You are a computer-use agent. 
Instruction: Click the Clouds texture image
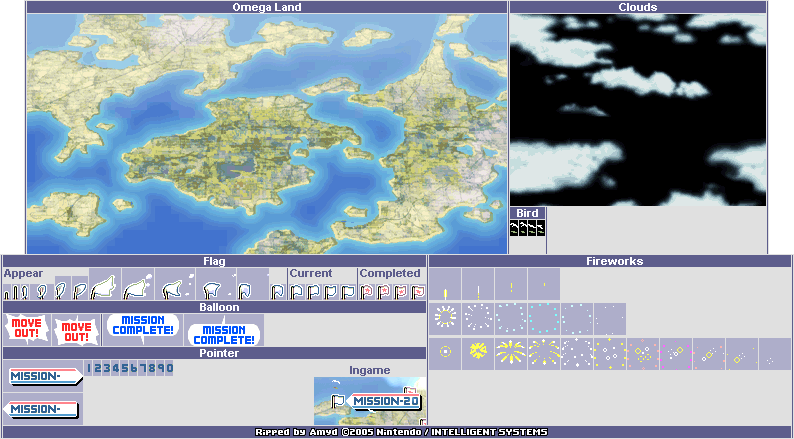(x=637, y=110)
